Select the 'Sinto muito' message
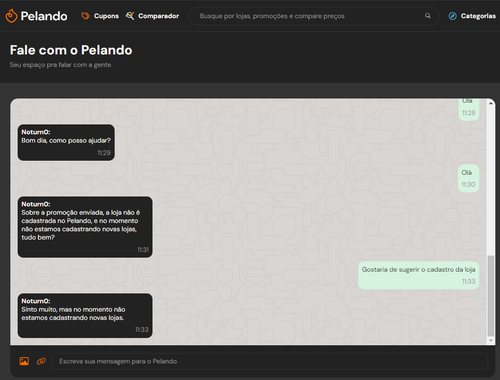The height and width of the screenshot is (380, 500). (85, 315)
